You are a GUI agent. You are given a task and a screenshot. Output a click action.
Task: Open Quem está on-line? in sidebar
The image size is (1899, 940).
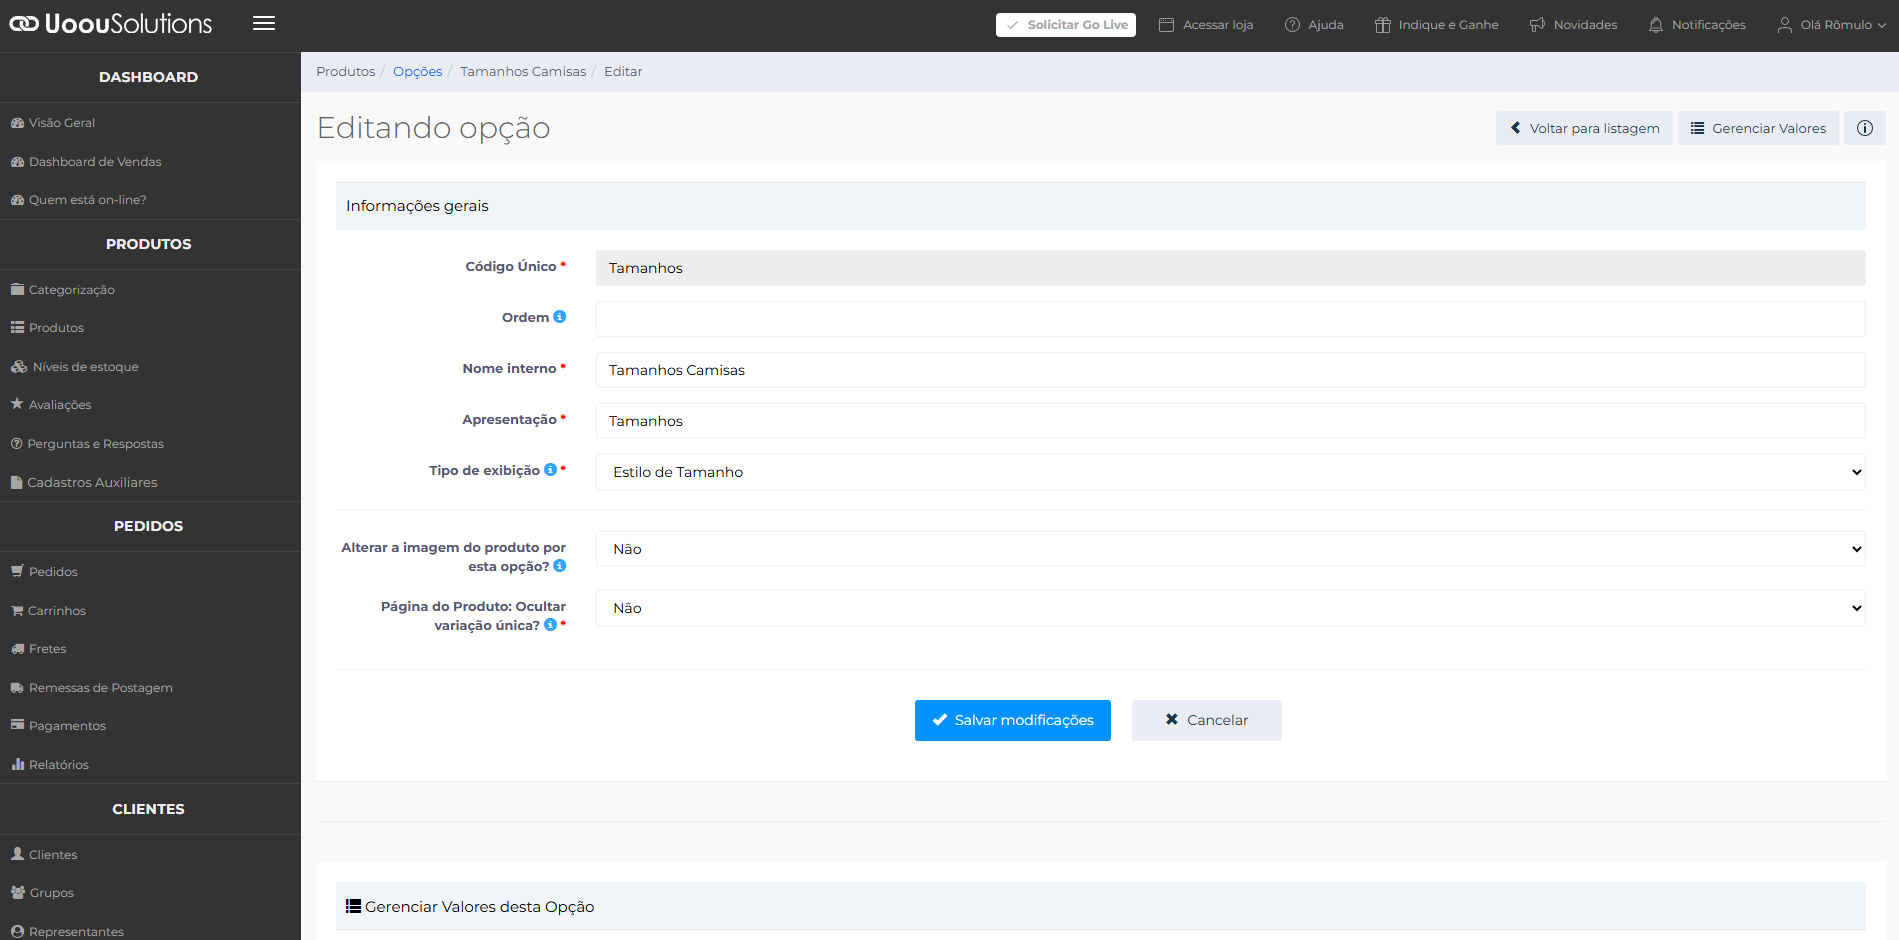coord(87,200)
